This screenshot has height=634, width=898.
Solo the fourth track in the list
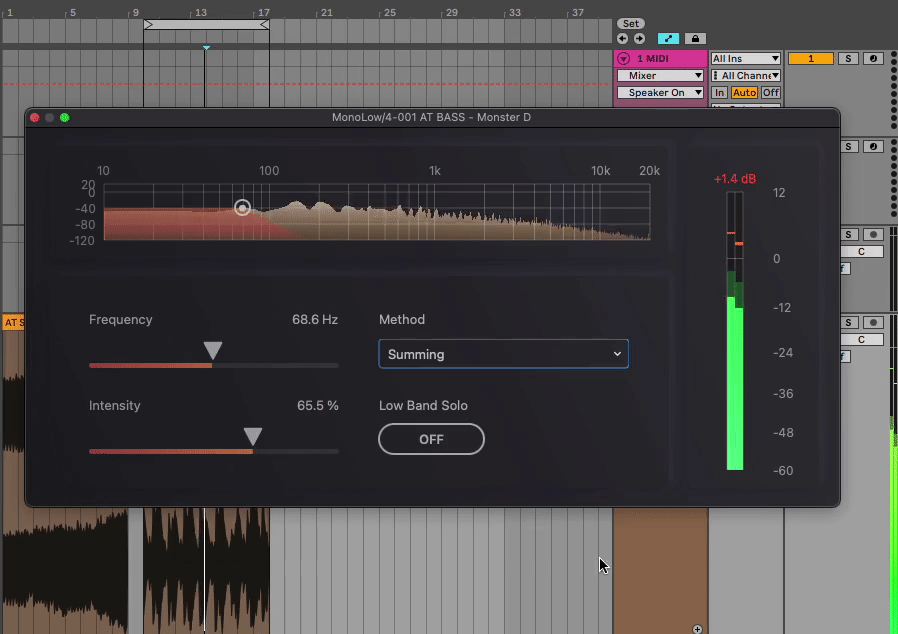[848, 323]
